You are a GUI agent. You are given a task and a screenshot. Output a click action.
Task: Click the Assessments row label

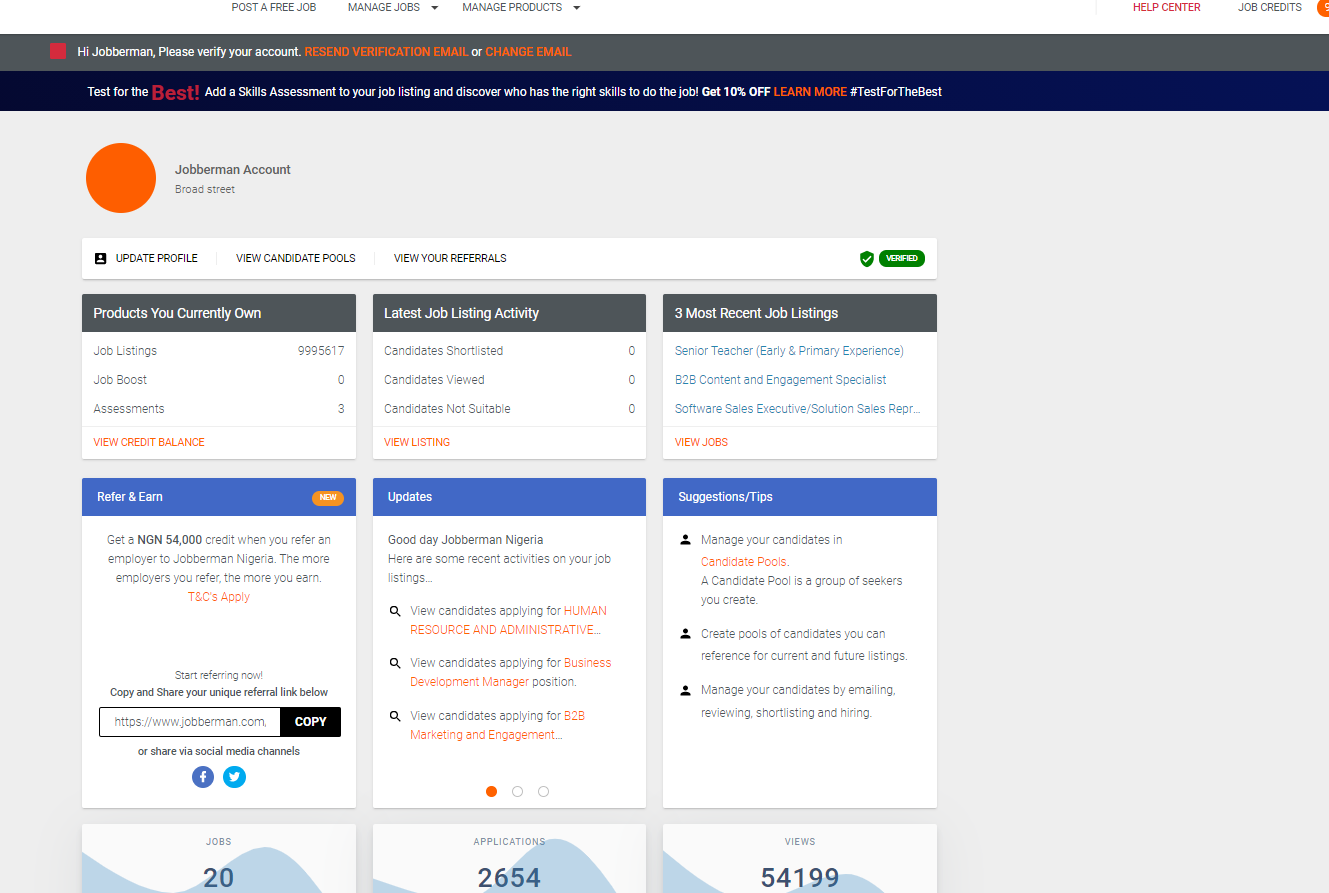[x=129, y=409]
